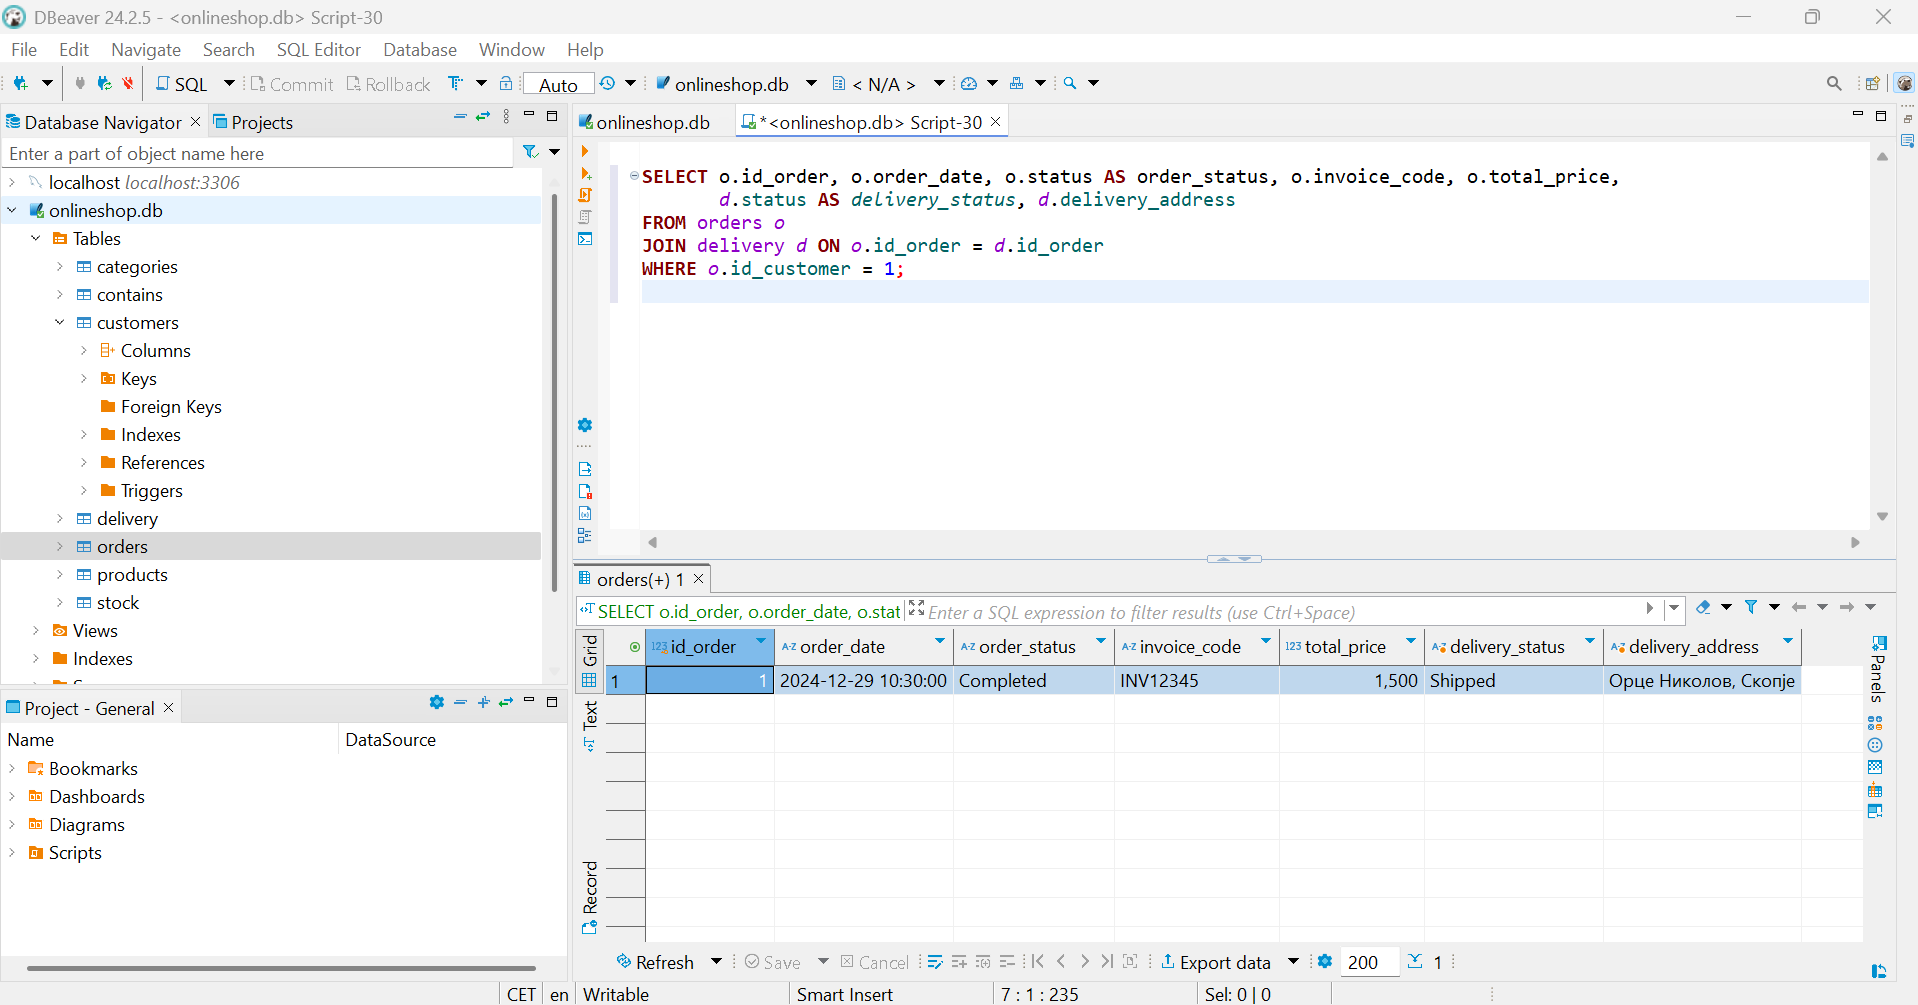
Task: Open the SQL Editor menu
Action: click(318, 50)
